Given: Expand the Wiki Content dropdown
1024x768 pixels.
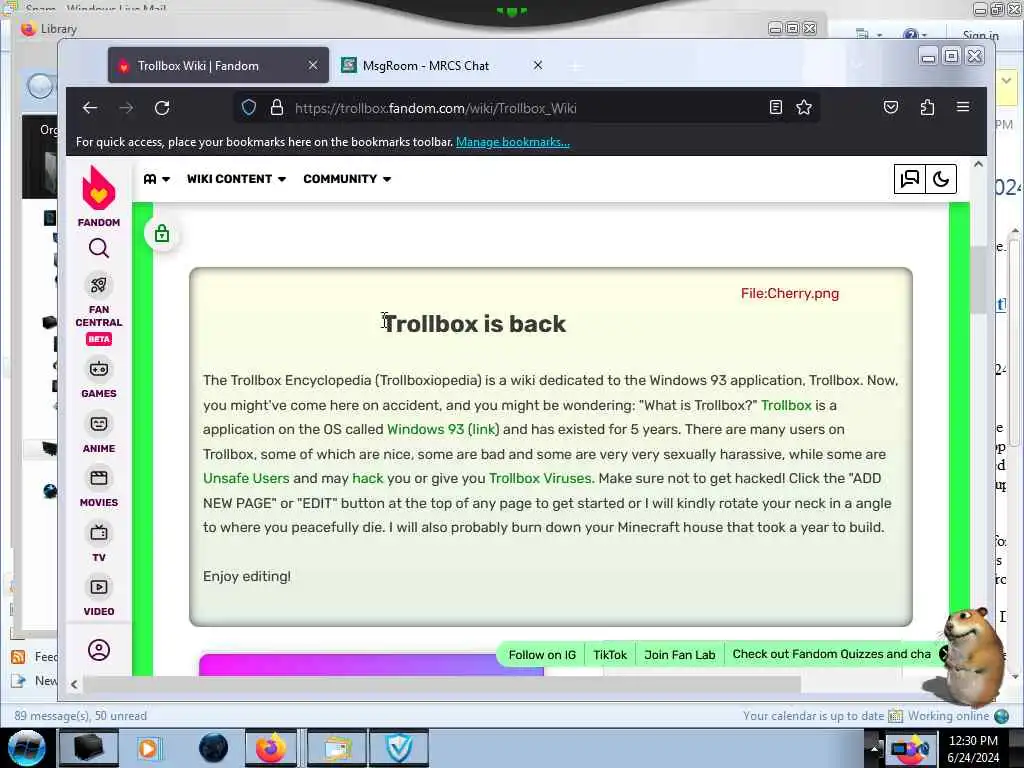Looking at the screenshot, I should [236, 179].
